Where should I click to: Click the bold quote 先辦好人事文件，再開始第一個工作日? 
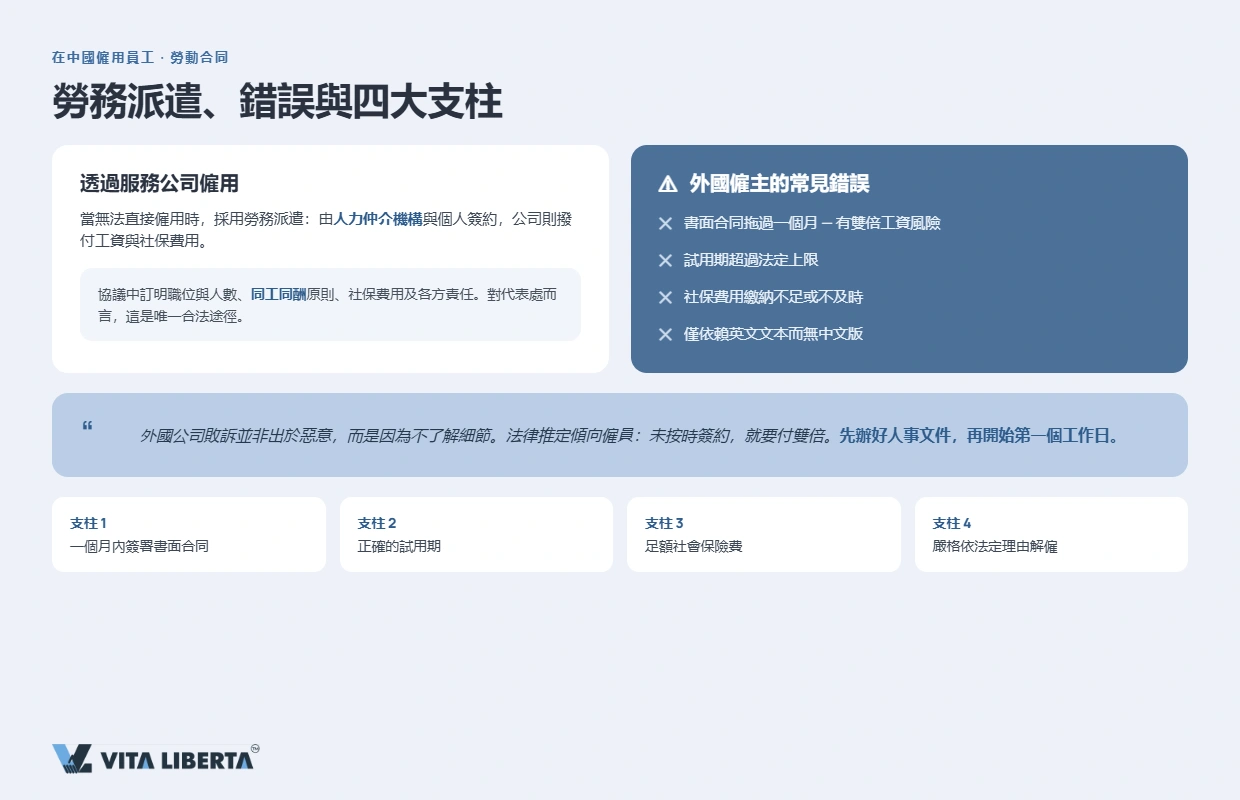tap(978, 436)
